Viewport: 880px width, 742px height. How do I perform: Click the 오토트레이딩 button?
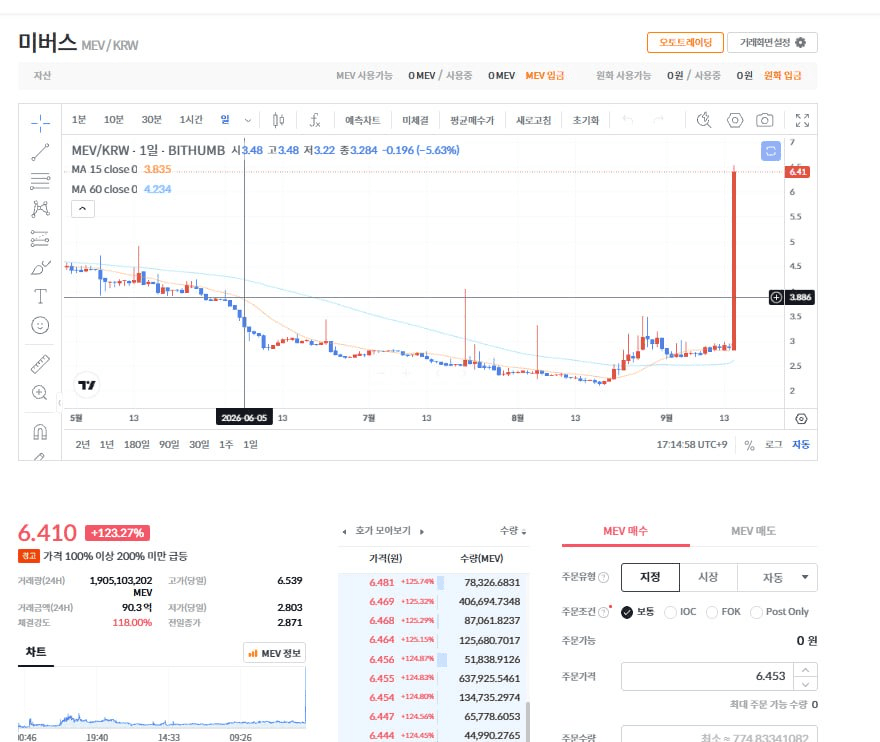click(x=685, y=43)
